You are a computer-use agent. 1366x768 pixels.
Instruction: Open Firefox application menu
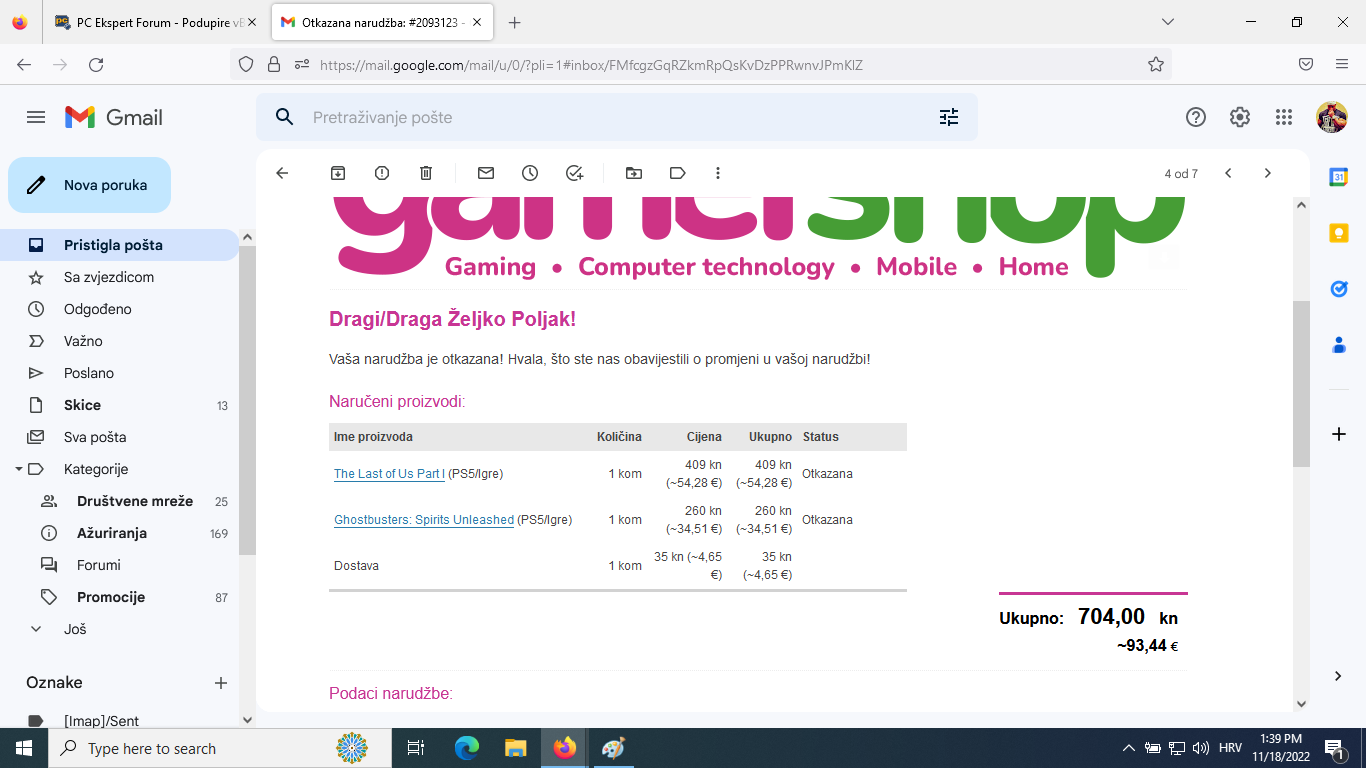1342,64
